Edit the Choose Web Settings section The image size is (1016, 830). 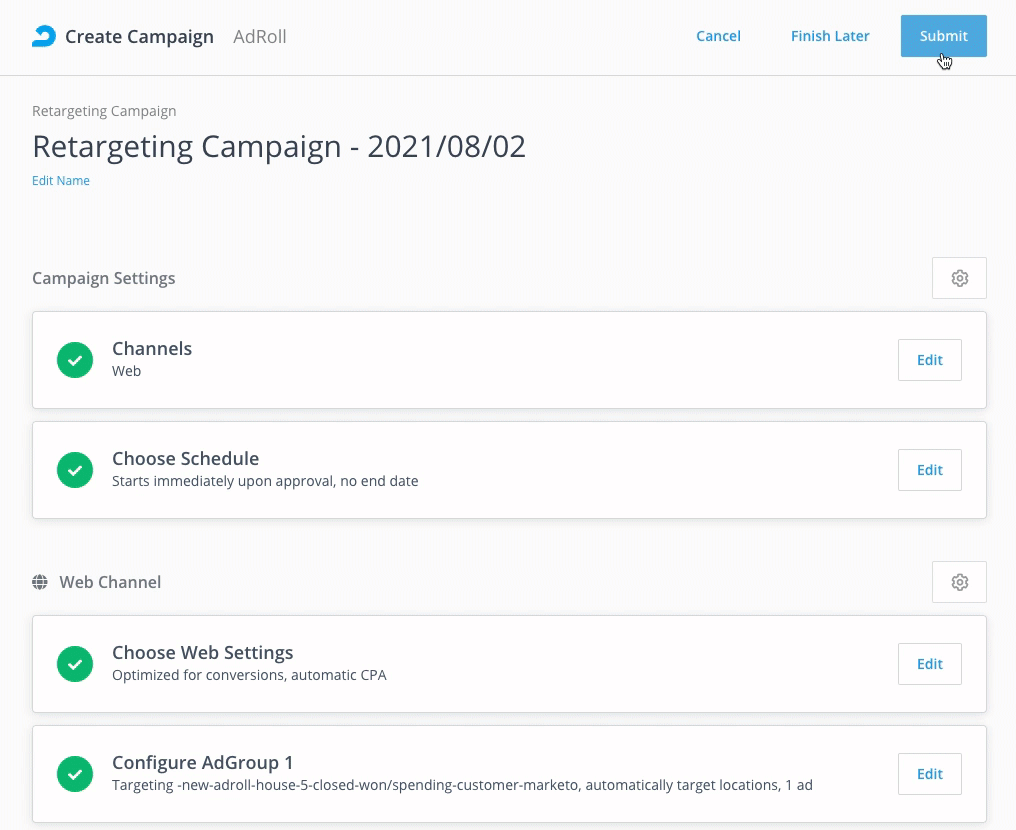[x=929, y=664]
